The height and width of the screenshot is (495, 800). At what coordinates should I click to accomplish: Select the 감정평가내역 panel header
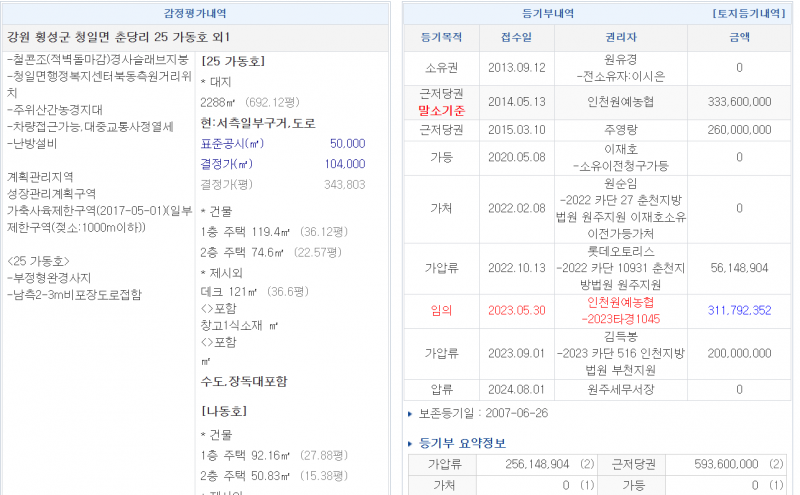(x=195, y=14)
